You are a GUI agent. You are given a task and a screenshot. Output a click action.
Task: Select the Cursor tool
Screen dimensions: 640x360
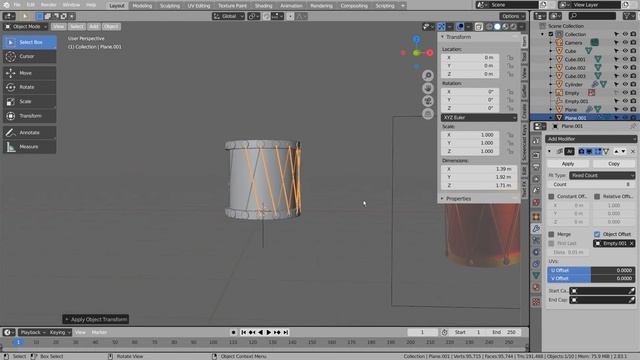pos(29,56)
